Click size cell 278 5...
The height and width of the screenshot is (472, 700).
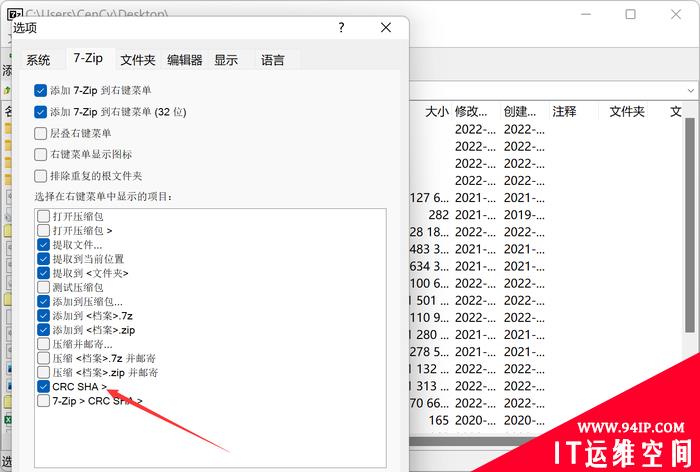tap(429, 352)
